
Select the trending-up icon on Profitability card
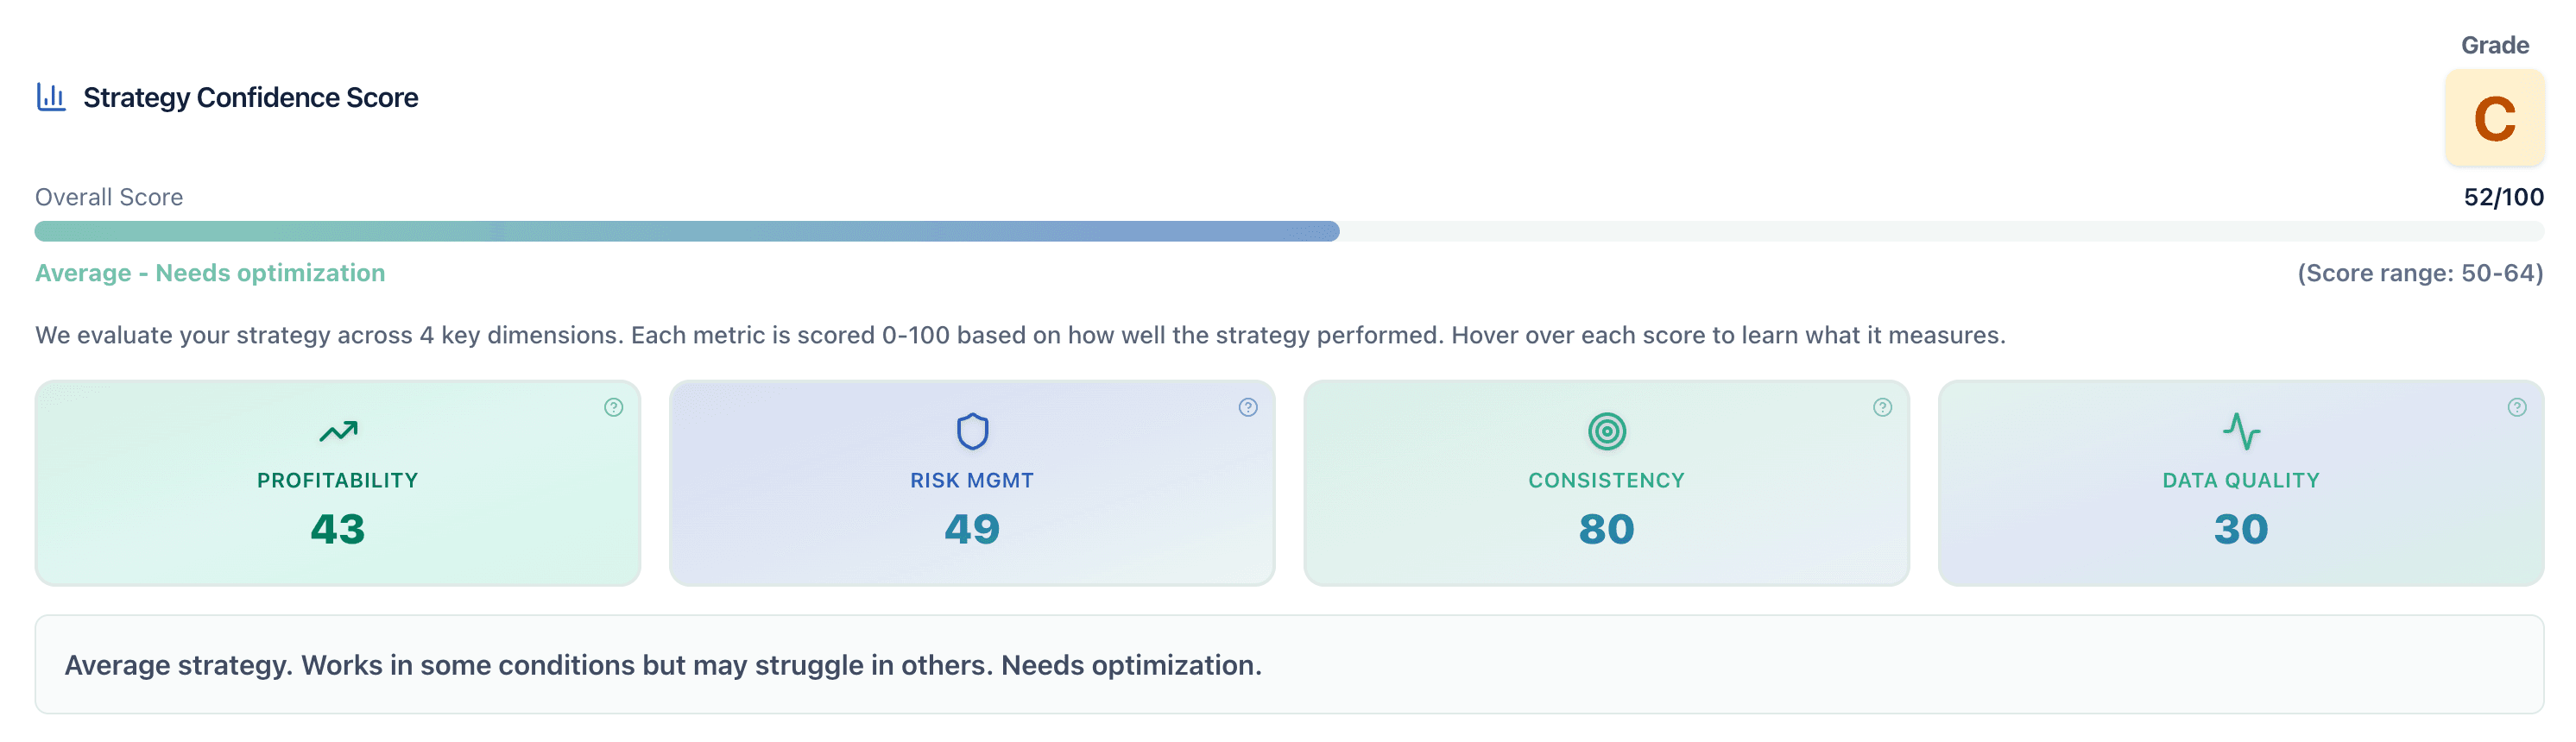click(x=337, y=432)
